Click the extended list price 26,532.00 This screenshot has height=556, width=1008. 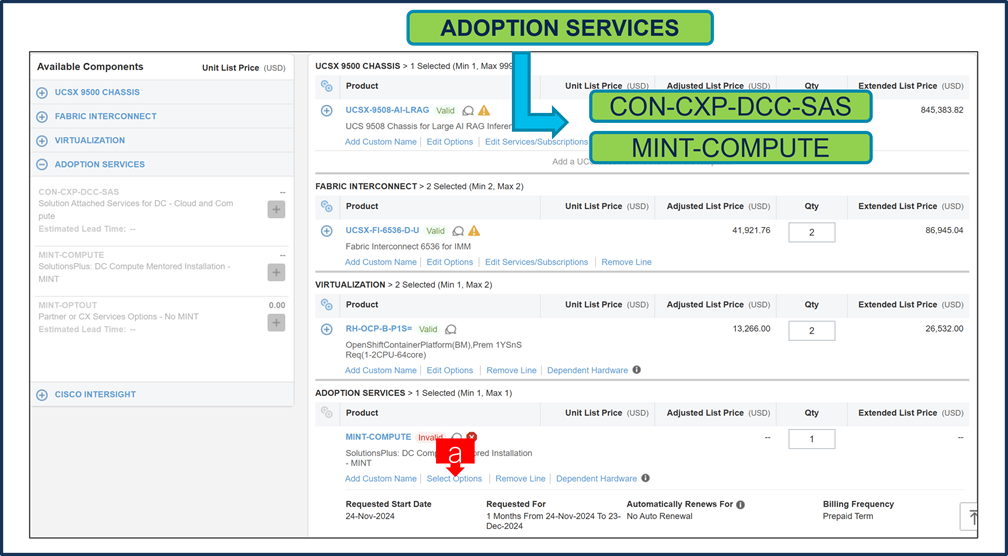(x=944, y=328)
